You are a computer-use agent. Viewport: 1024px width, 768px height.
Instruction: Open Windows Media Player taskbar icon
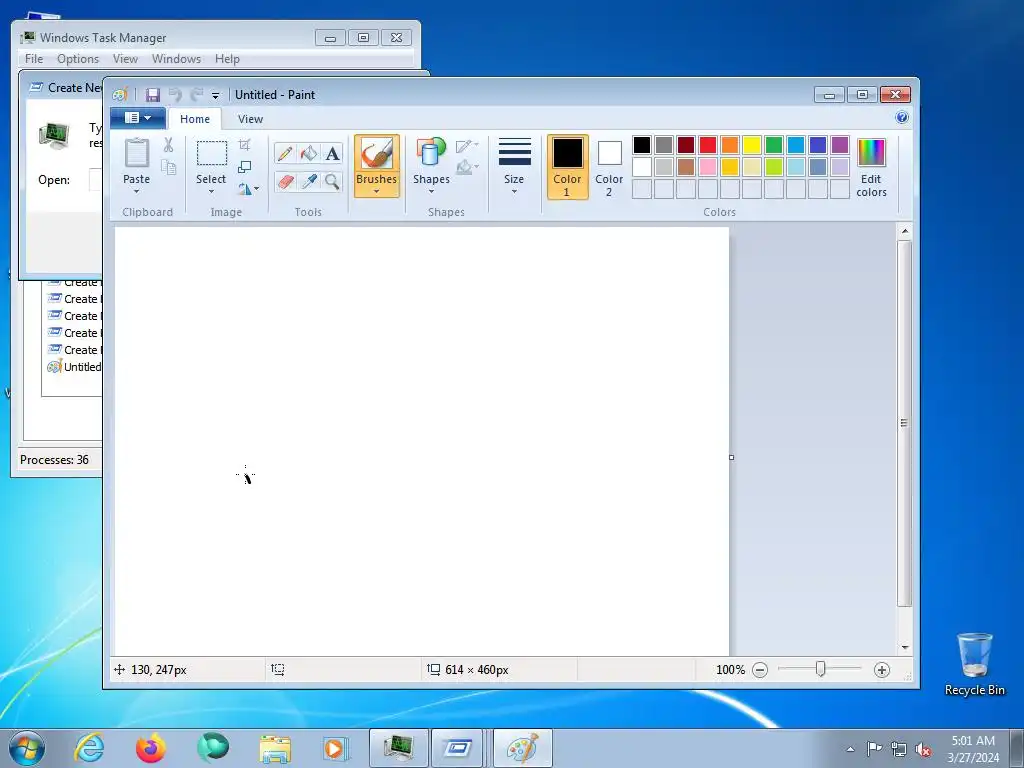(336, 748)
